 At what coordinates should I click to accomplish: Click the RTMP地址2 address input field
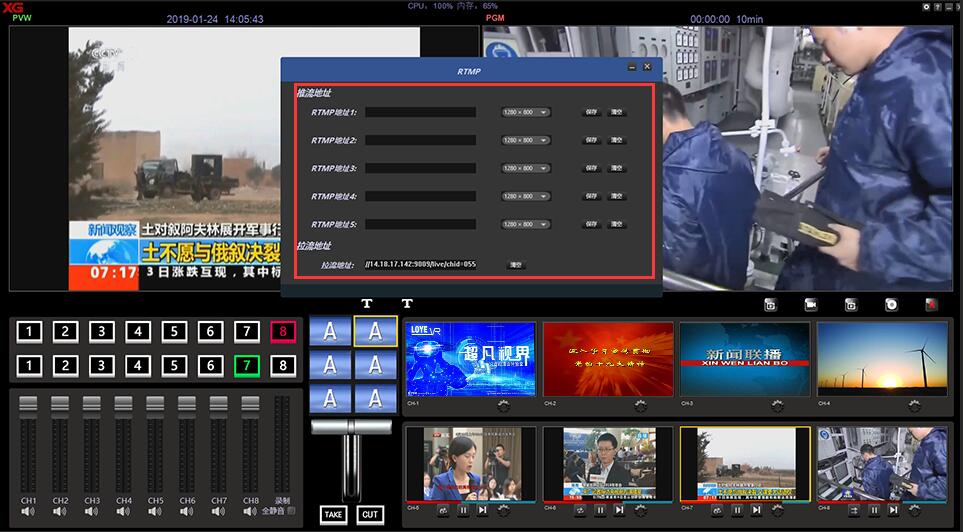pos(420,140)
